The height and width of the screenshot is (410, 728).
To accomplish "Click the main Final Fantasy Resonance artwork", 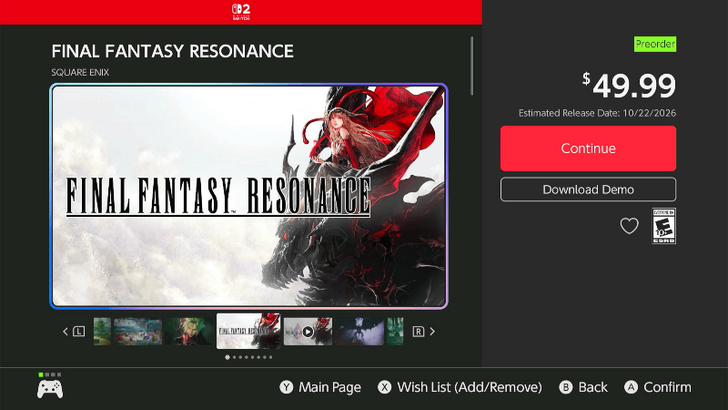I will pyautogui.click(x=248, y=196).
